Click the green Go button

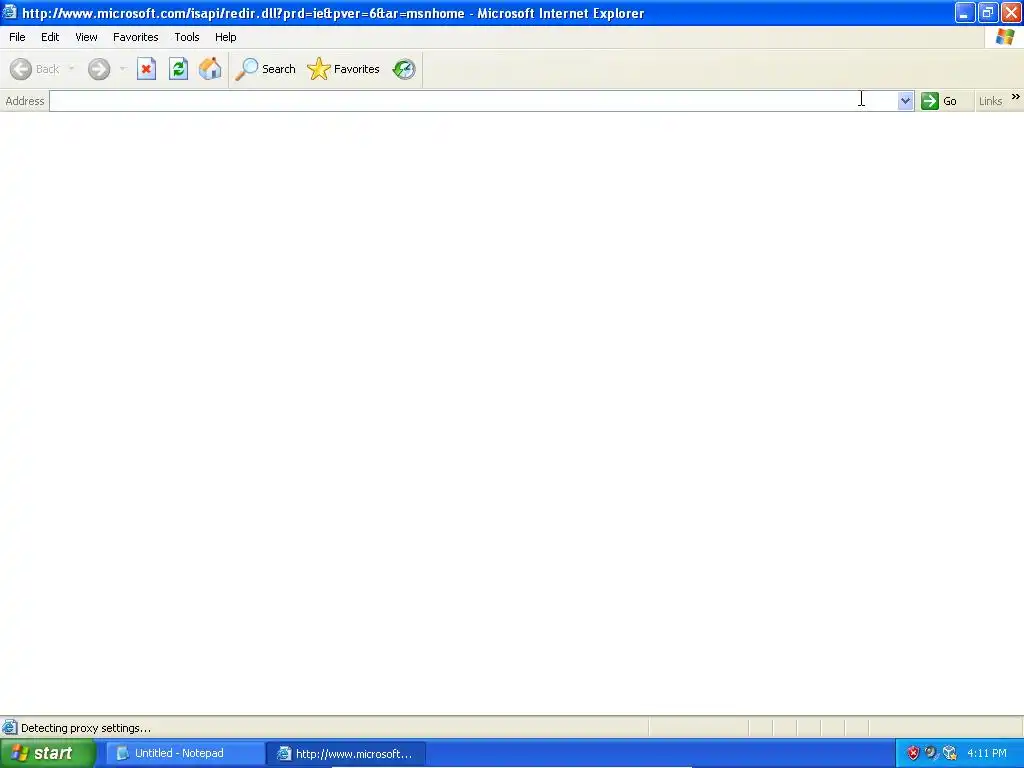point(939,101)
